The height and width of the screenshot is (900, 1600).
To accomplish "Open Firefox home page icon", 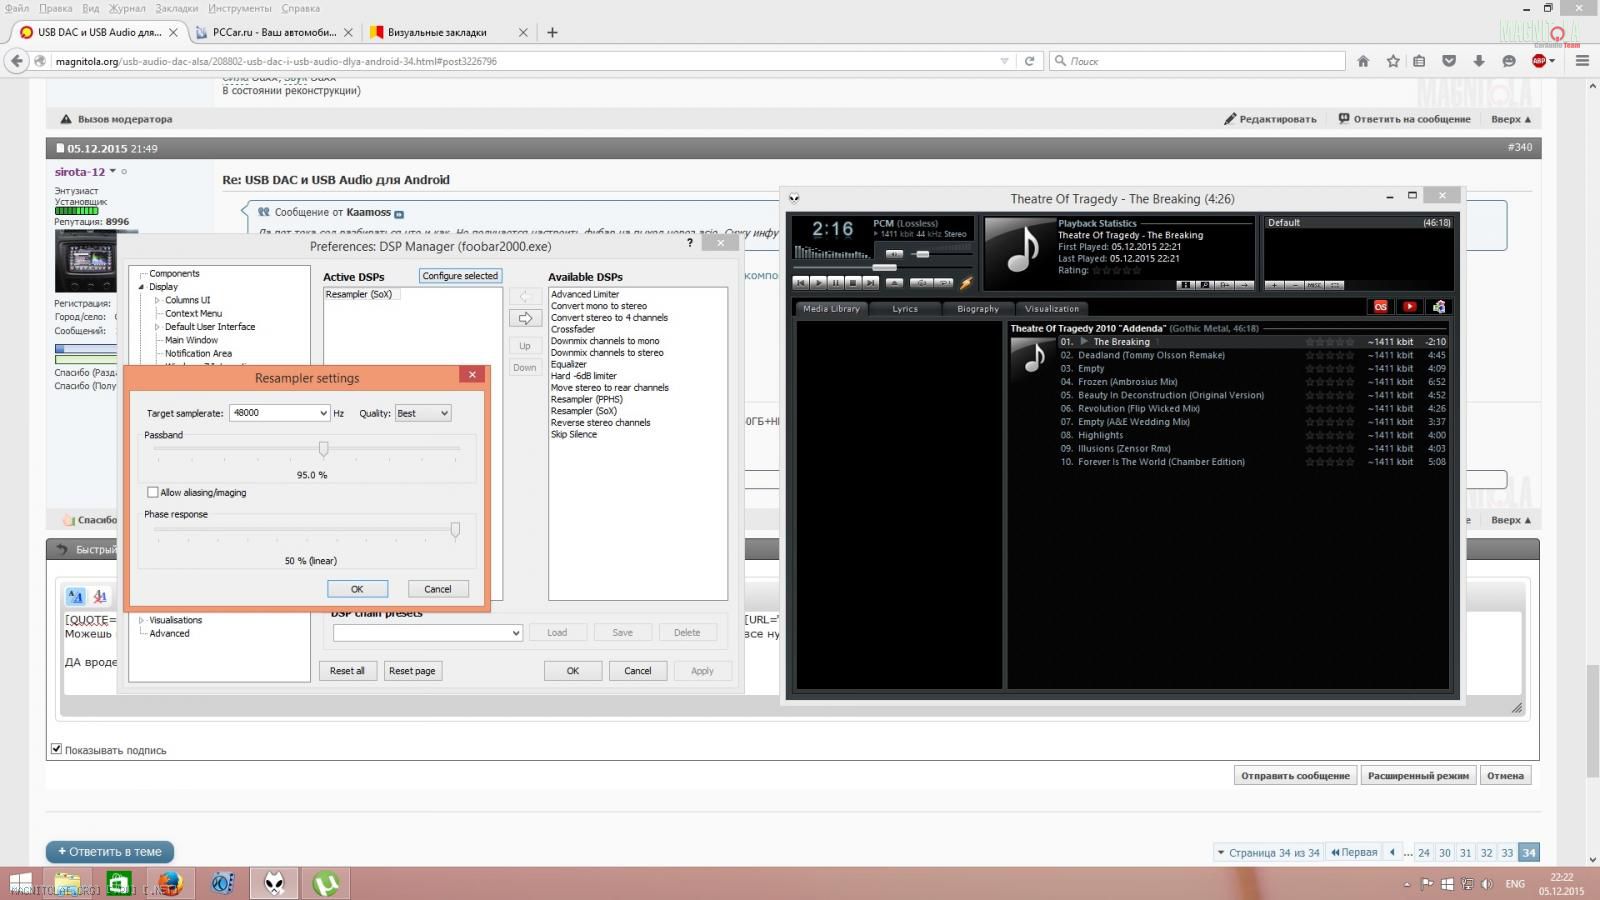I will coord(1363,61).
